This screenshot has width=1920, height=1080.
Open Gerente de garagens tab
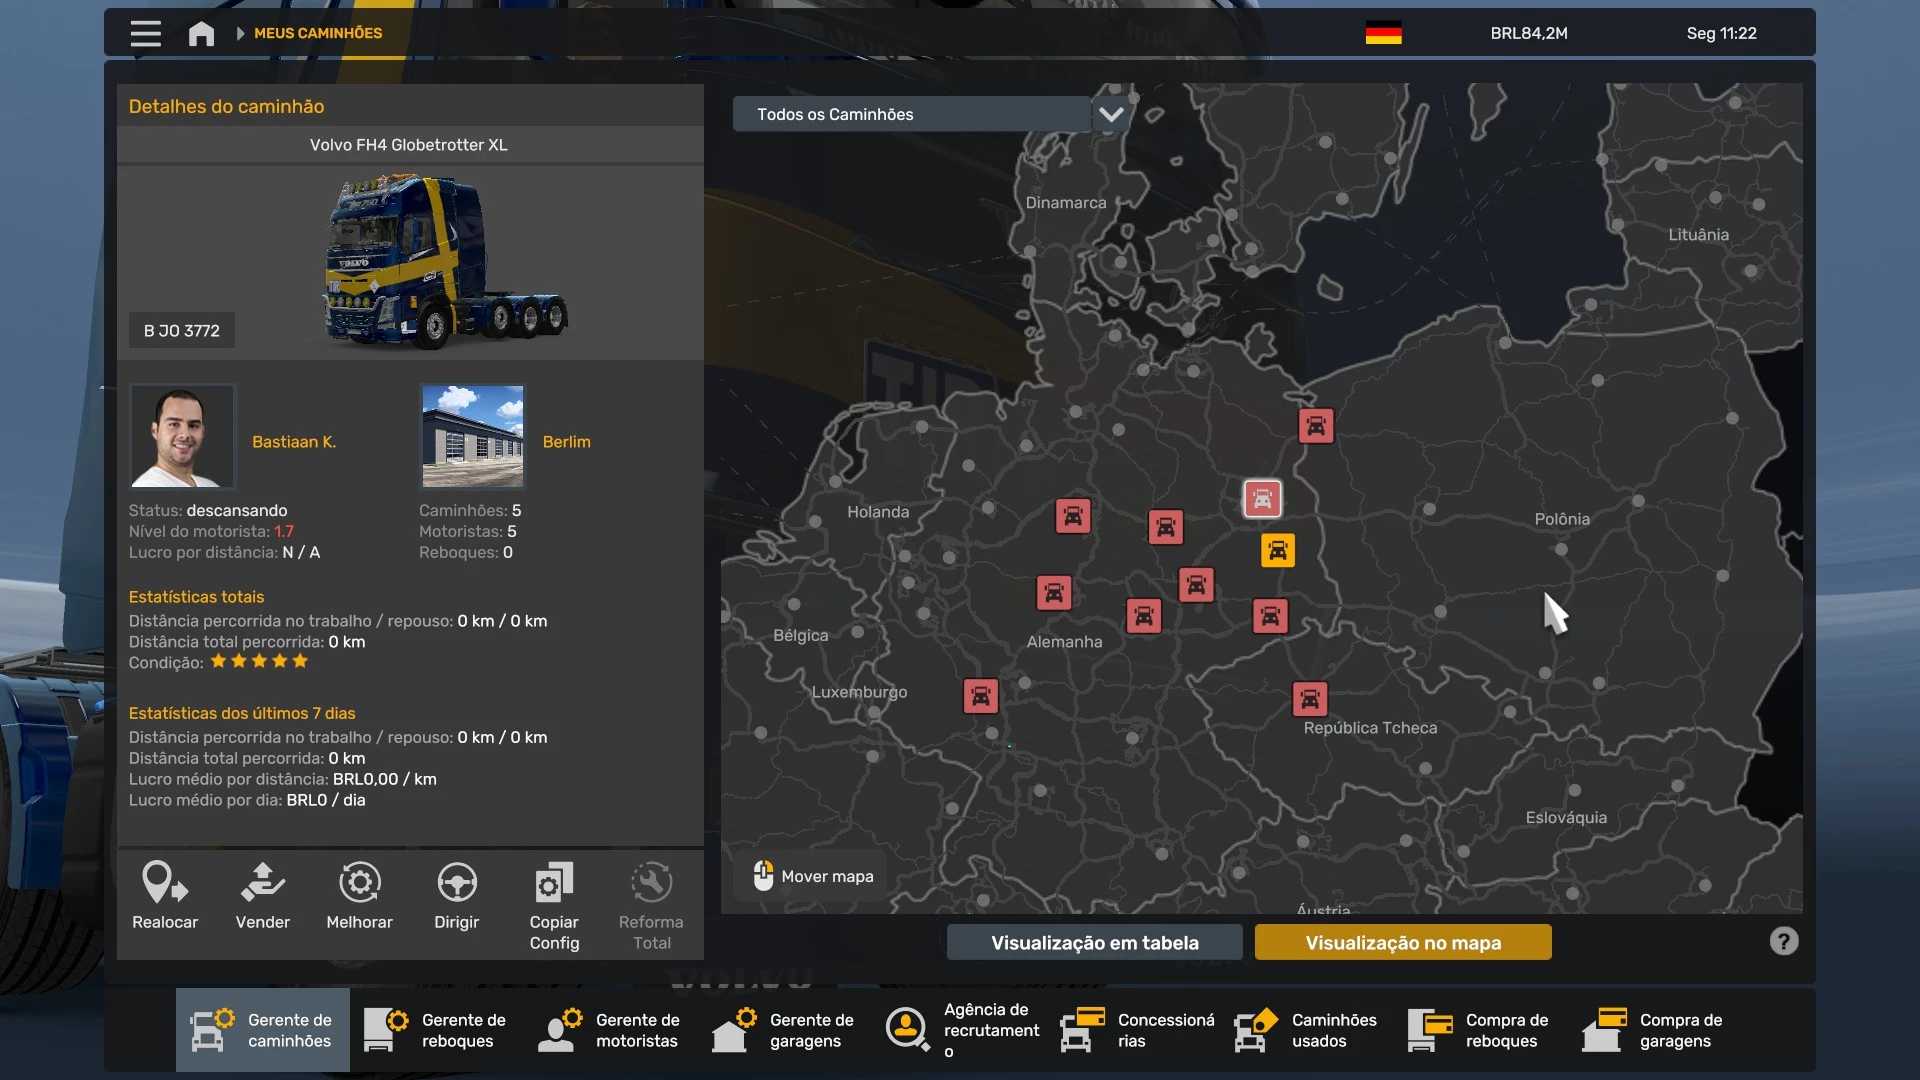point(785,1030)
